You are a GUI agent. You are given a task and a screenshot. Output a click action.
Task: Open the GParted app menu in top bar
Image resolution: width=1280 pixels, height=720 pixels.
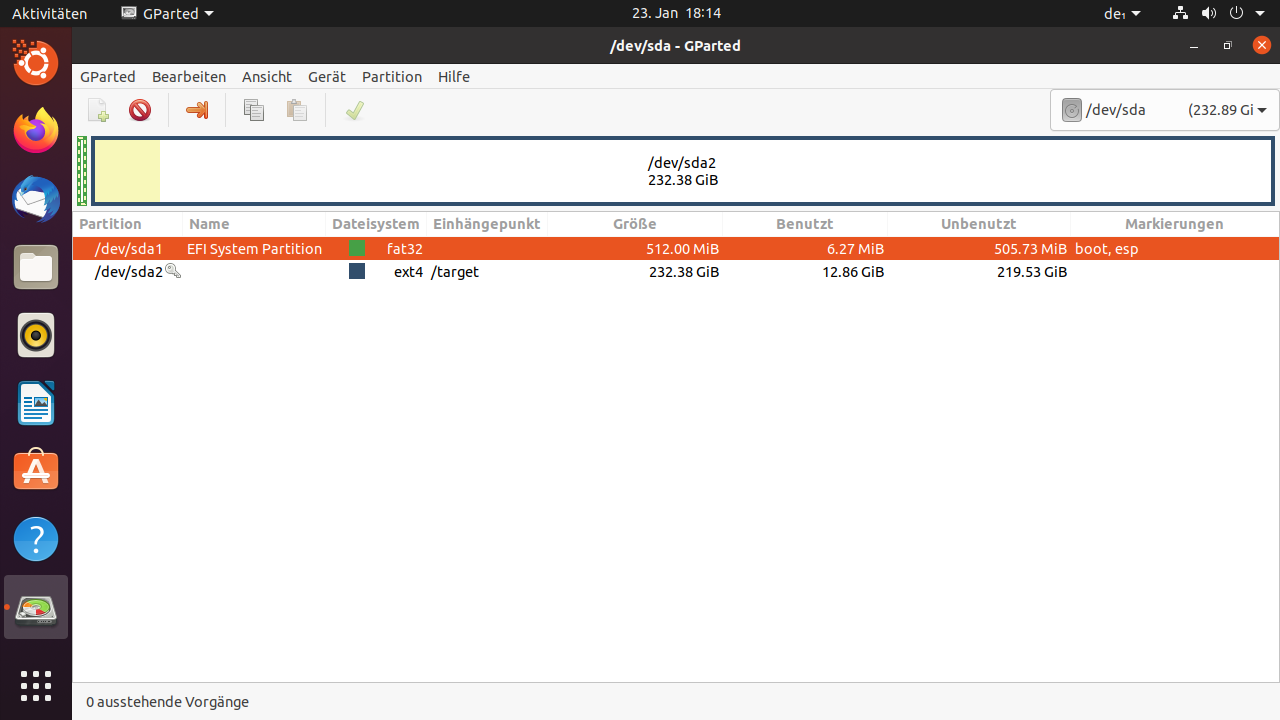tap(167, 13)
